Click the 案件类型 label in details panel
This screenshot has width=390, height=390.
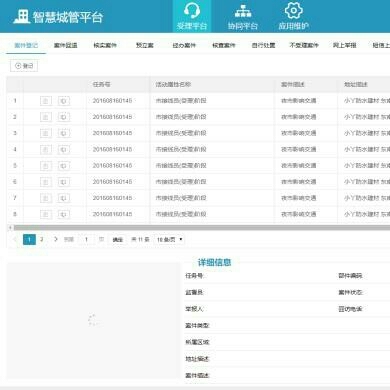point(197,325)
